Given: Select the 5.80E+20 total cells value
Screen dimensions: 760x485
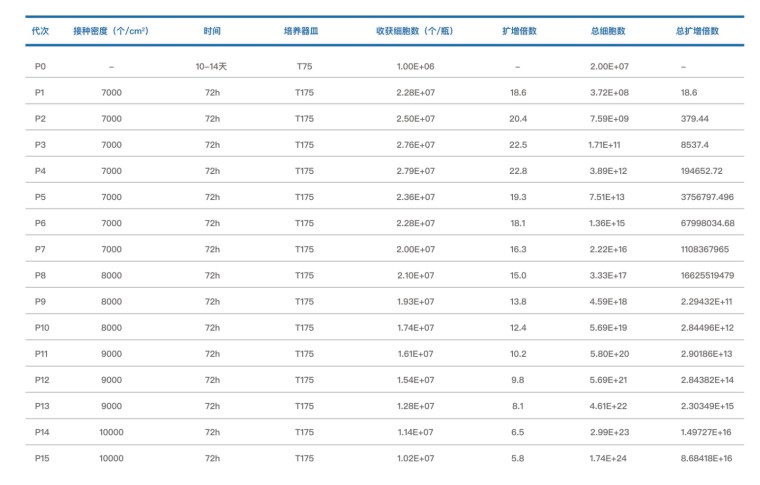Looking at the screenshot, I should point(608,353).
